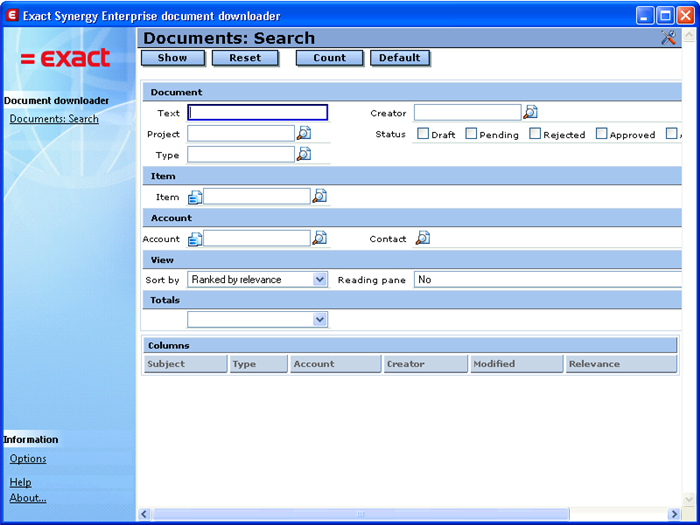The height and width of the screenshot is (525, 700).
Task: Minimize the document downloader window
Action: coord(644,16)
